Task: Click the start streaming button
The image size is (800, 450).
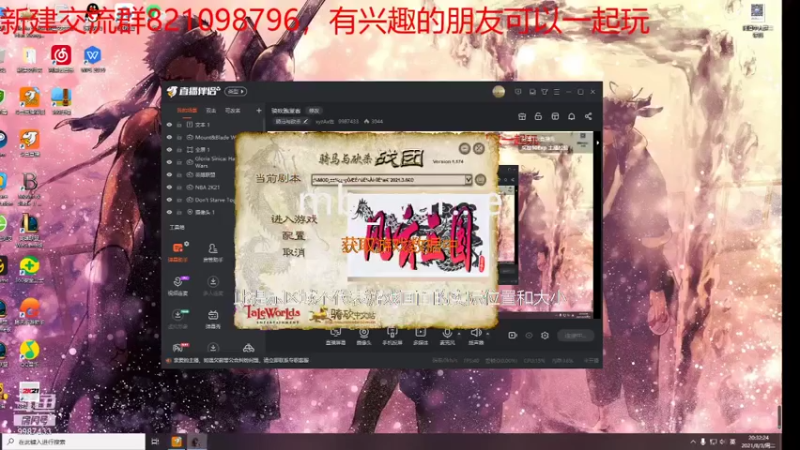Action: pyautogui.click(x=576, y=336)
